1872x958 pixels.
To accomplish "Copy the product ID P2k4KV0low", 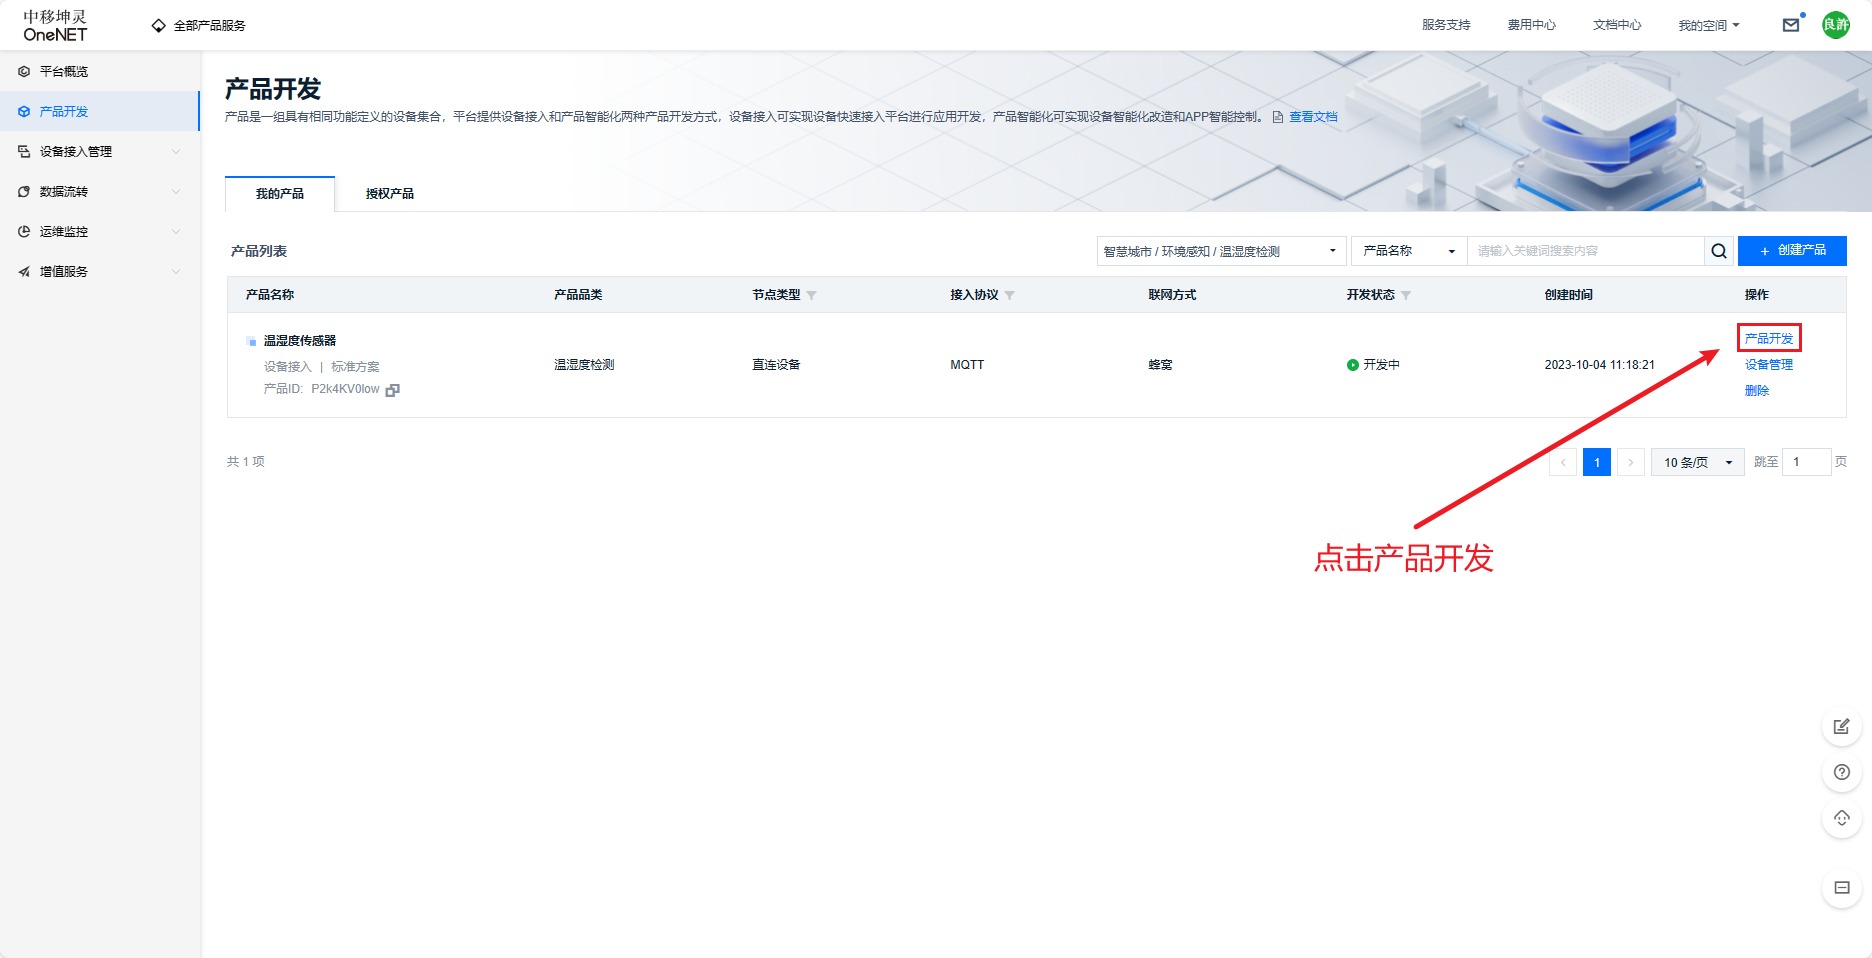I will [392, 390].
